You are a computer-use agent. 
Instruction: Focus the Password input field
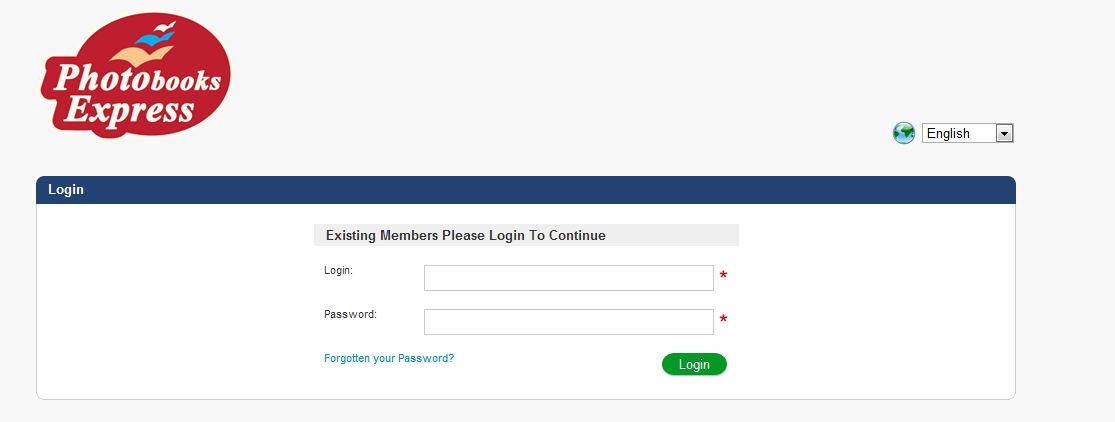click(x=568, y=322)
